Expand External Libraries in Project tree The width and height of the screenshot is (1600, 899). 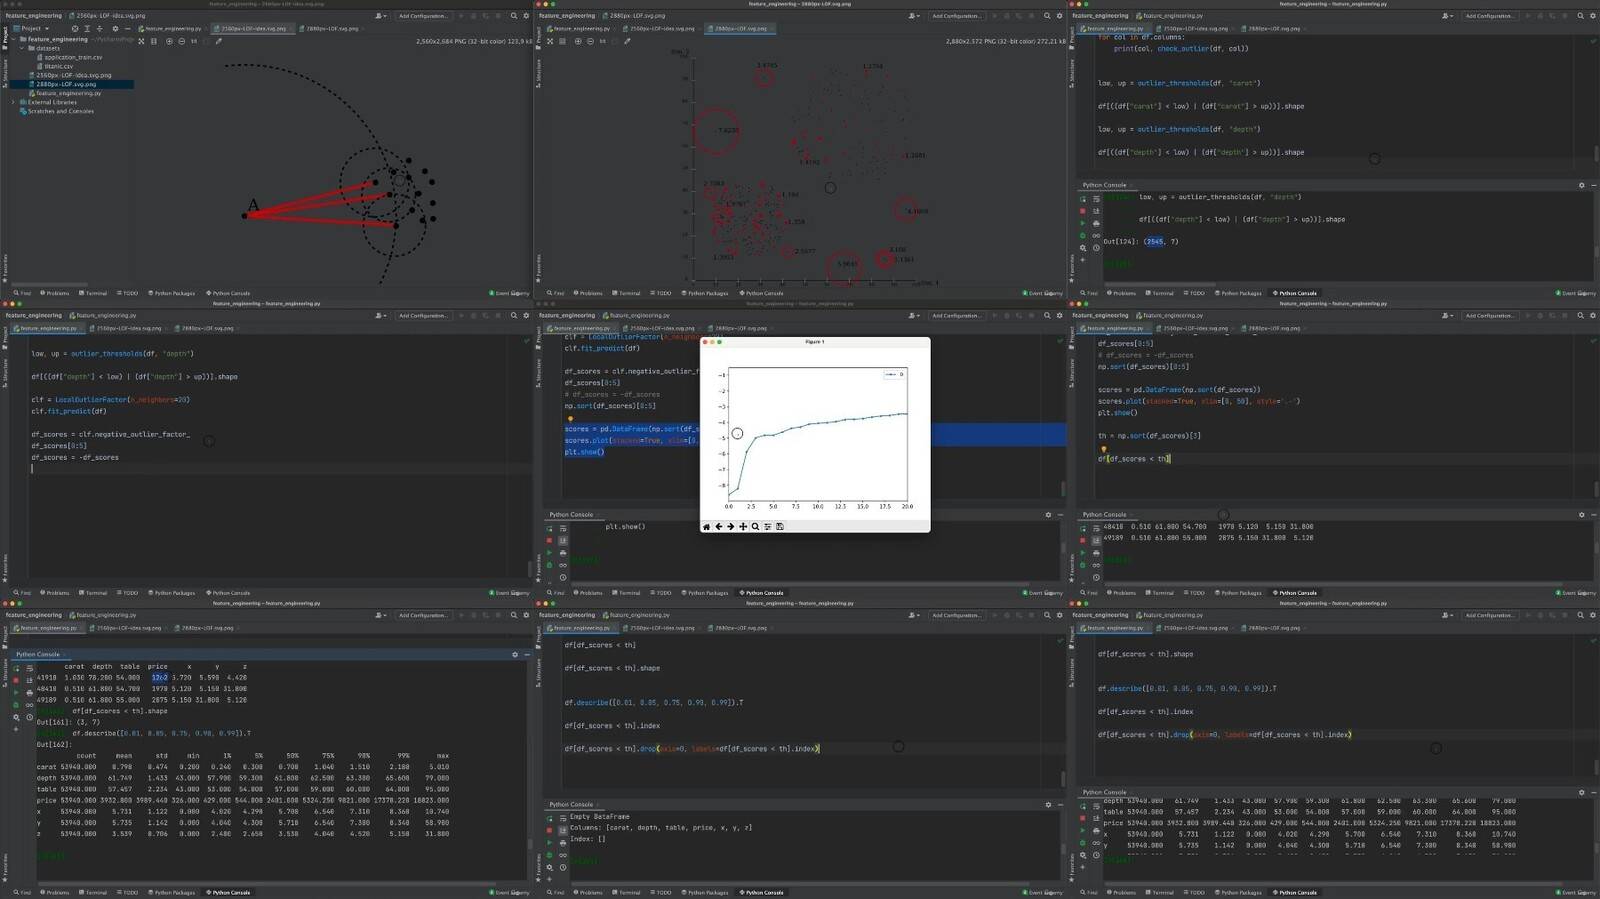[x=13, y=102]
